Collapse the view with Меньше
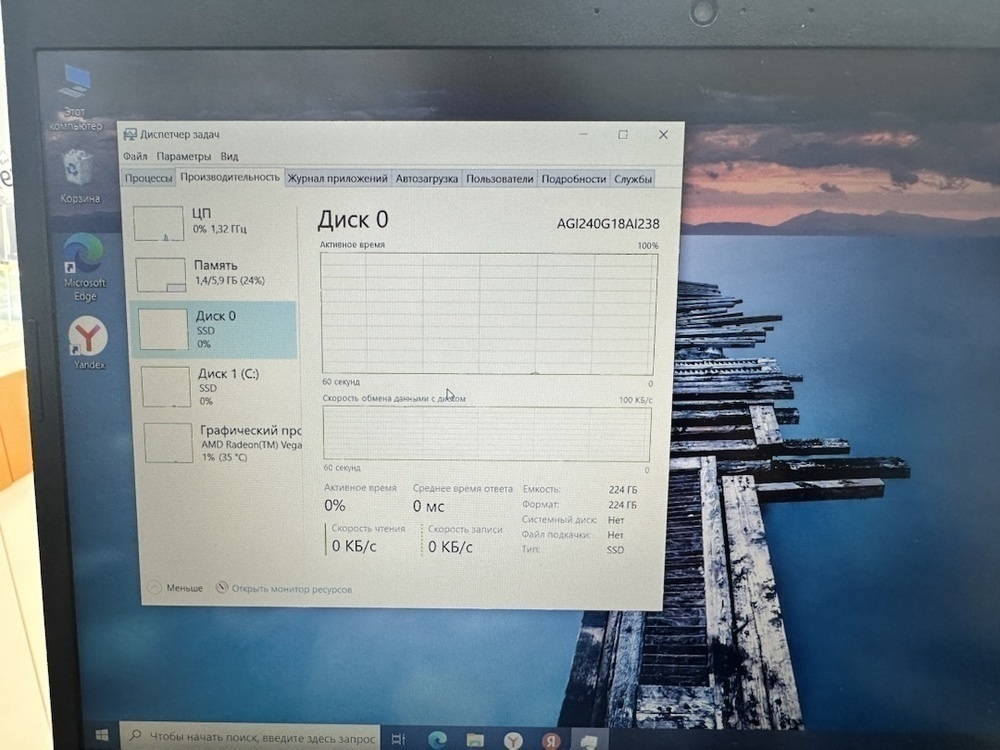This screenshot has height=750, width=1000. 175,587
